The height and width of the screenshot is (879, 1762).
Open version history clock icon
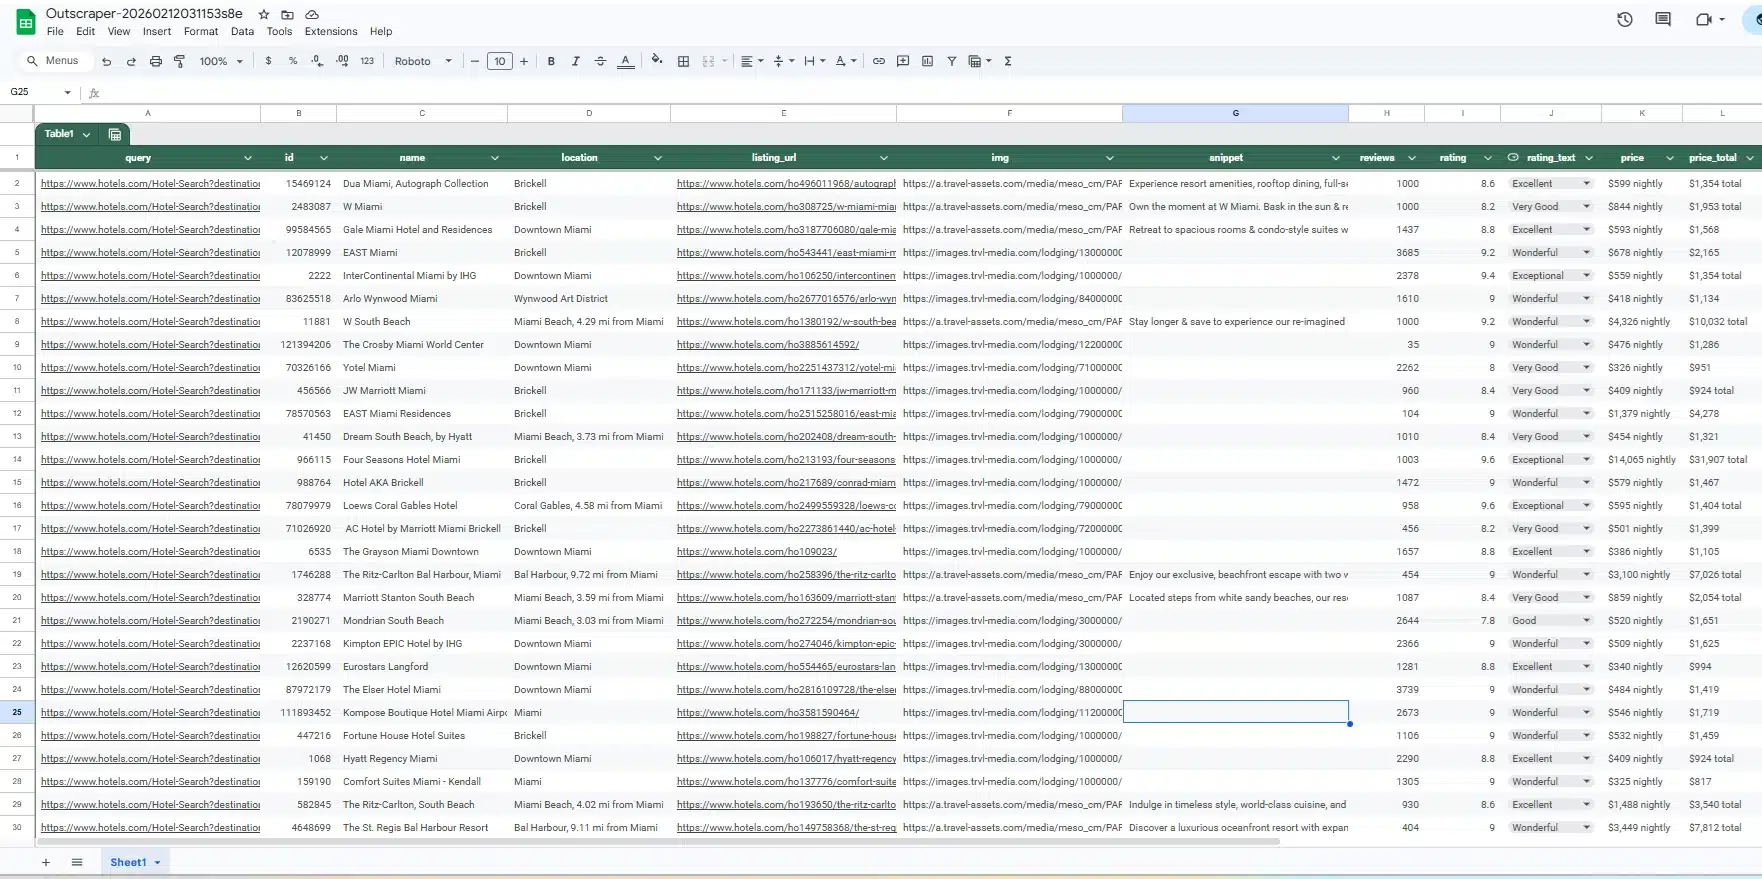click(1624, 19)
